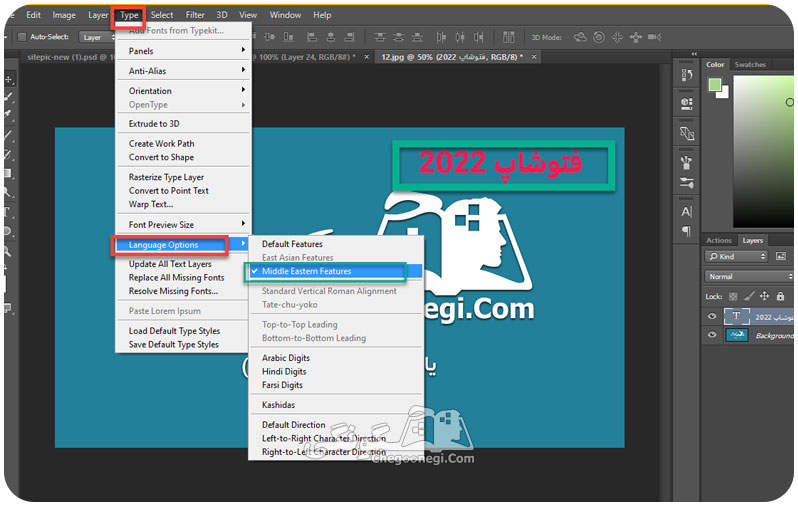This screenshot has height=508, width=798.
Task: Open the Character panel icon
Action: click(x=687, y=211)
